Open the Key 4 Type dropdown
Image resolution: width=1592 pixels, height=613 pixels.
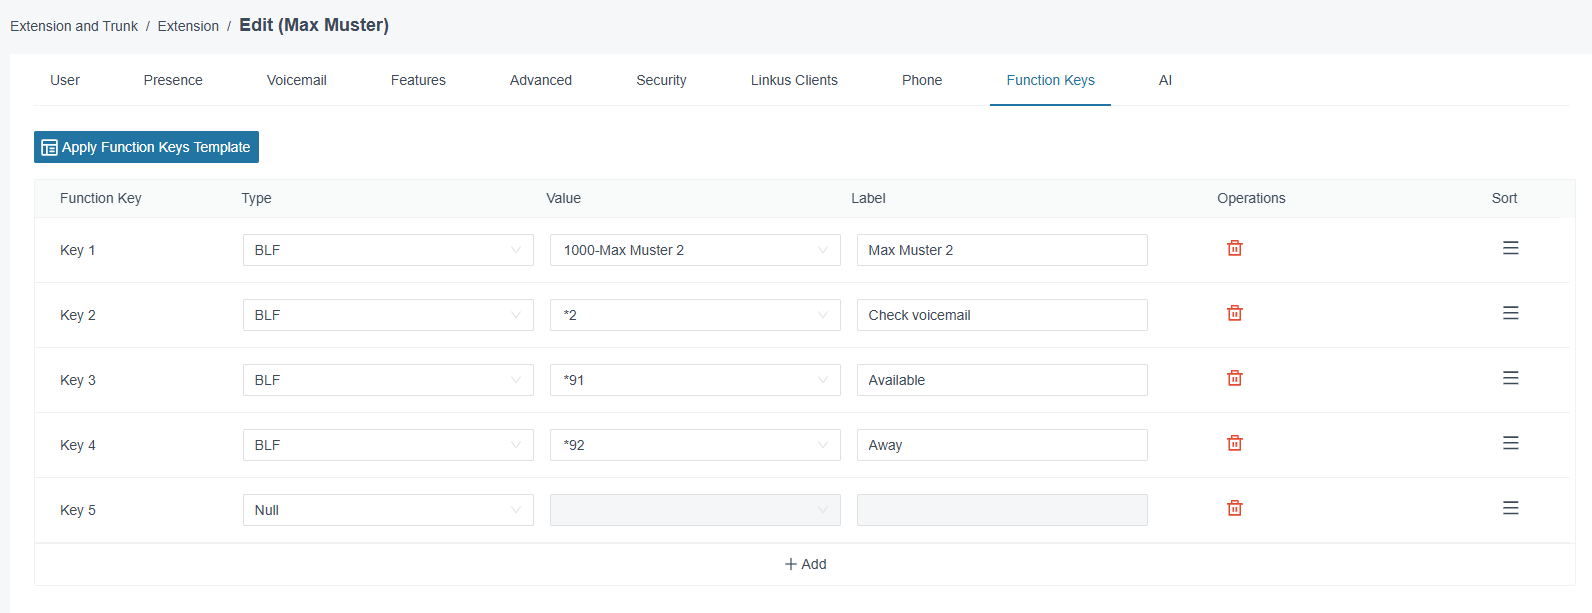tap(388, 445)
